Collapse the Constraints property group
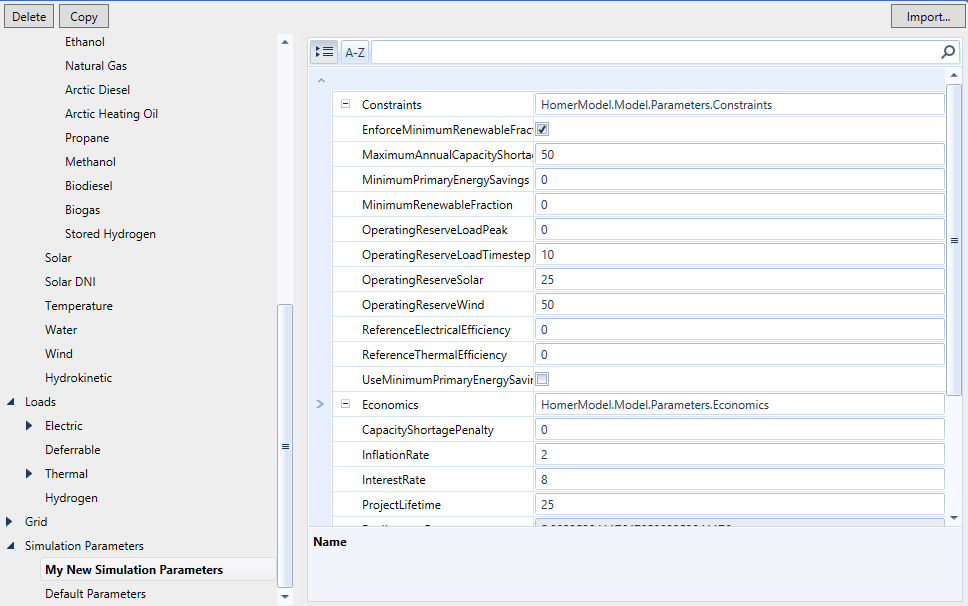Viewport: 968px width, 606px height. pos(345,104)
